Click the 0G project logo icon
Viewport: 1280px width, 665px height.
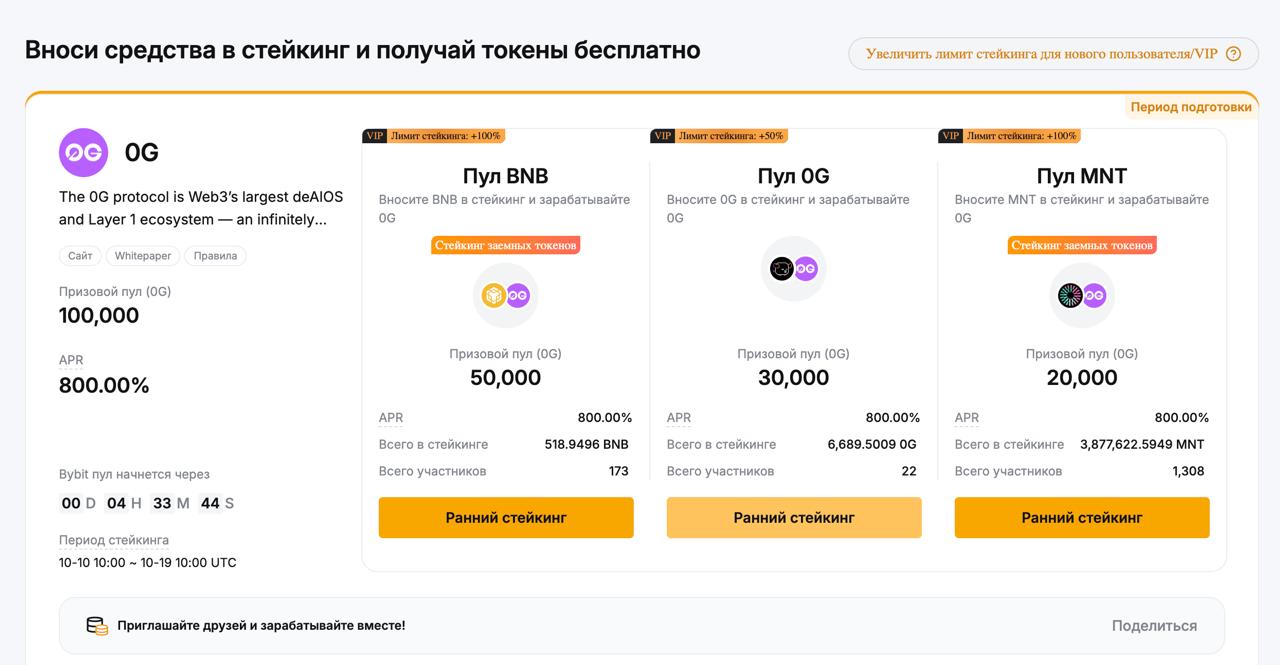point(83,153)
